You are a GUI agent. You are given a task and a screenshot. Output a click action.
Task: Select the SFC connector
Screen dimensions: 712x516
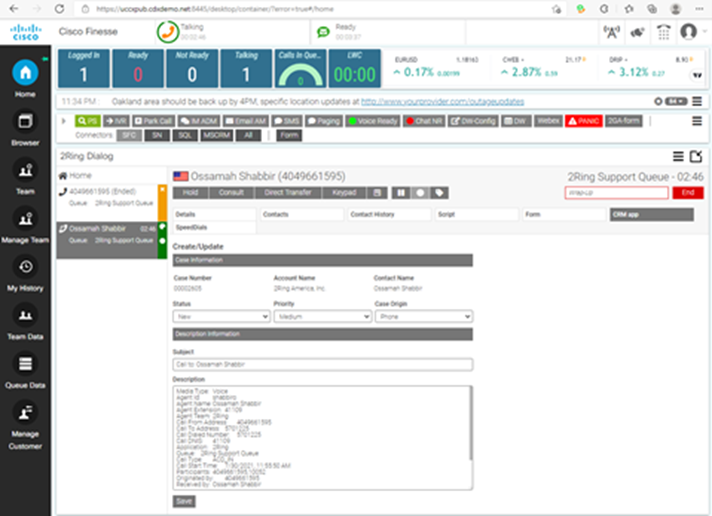(129, 135)
